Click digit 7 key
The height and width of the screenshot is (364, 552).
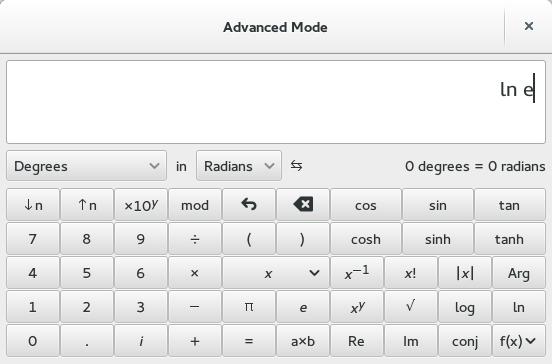tap(33, 239)
